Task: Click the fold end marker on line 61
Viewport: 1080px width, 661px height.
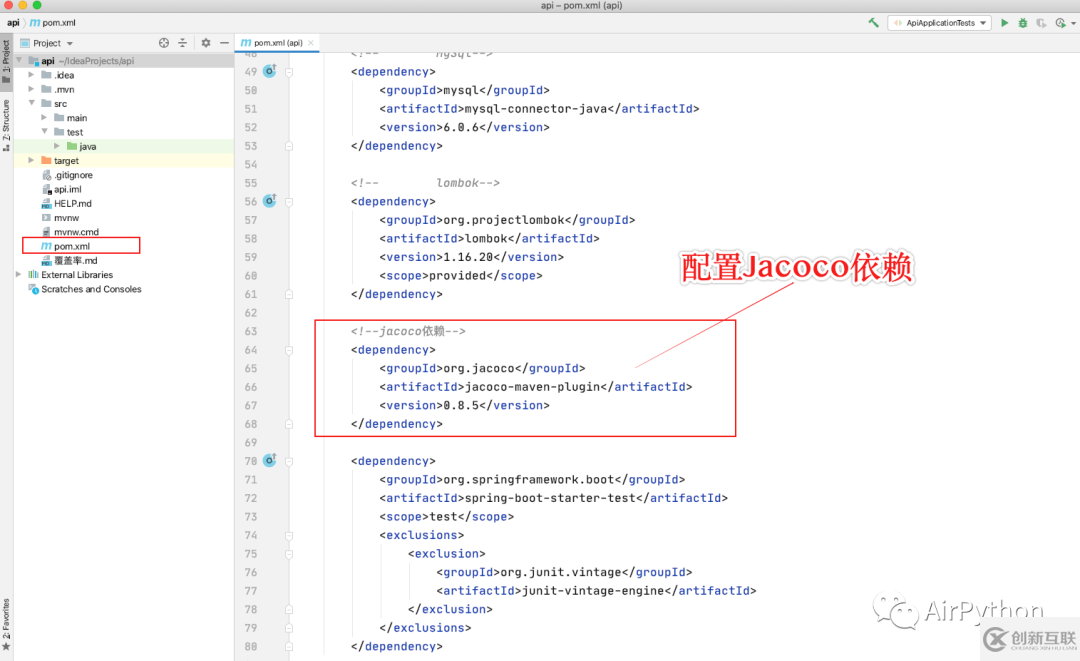Action: click(x=289, y=294)
